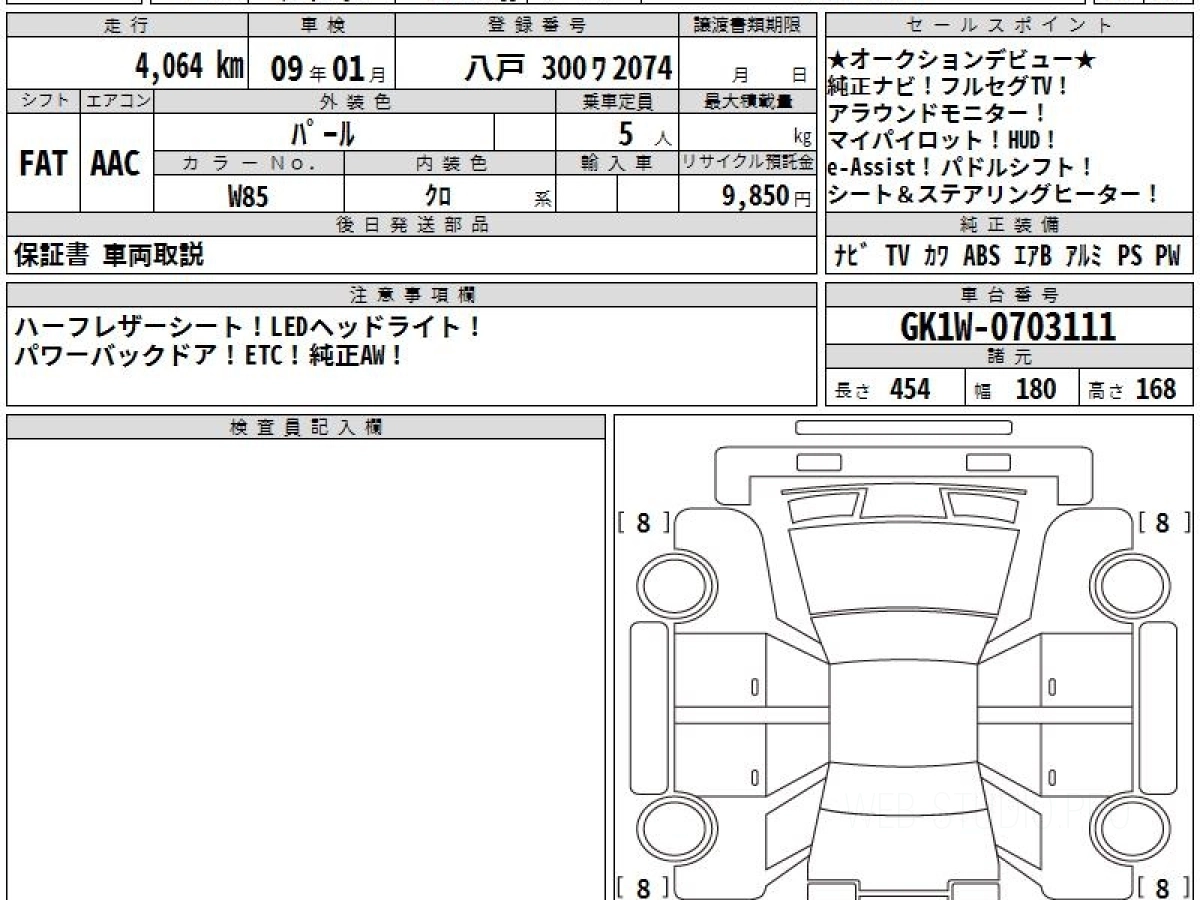Select the AAC air conditioner cell
The width and height of the screenshot is (1200, 900).
[x=116, y=164]
